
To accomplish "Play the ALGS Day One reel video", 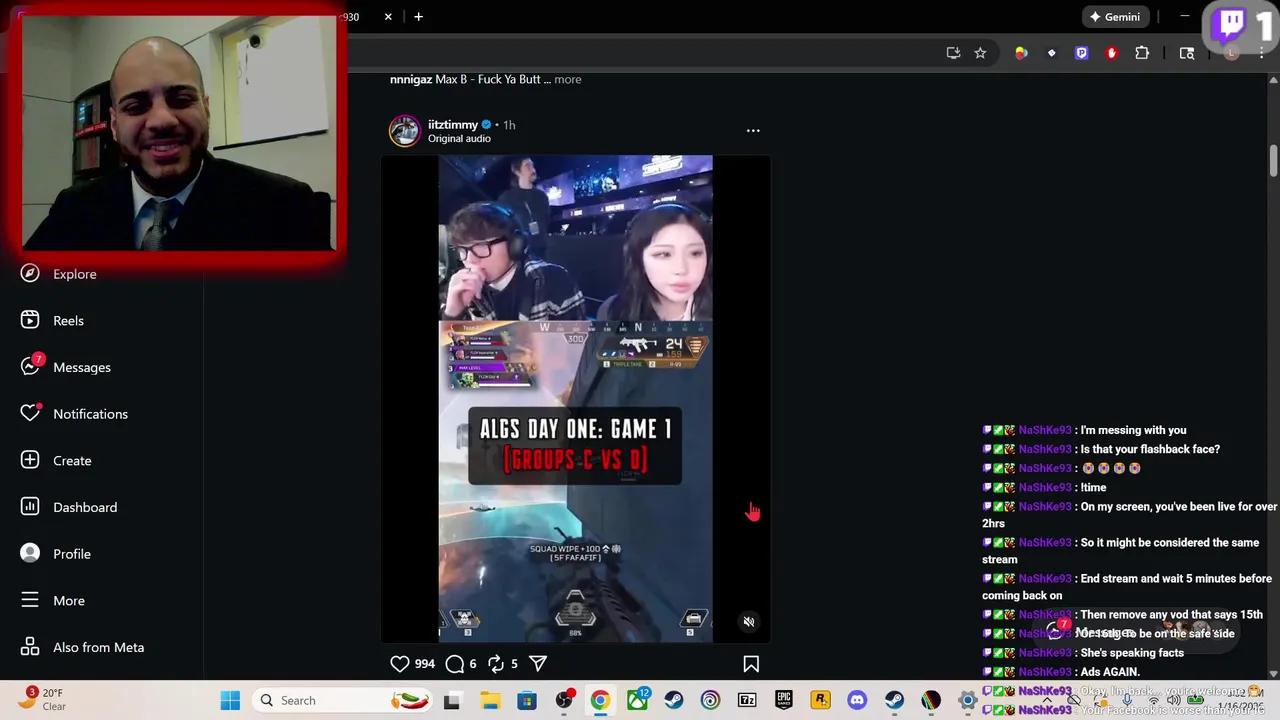I will pyautogui.click(x=575, y=398).
